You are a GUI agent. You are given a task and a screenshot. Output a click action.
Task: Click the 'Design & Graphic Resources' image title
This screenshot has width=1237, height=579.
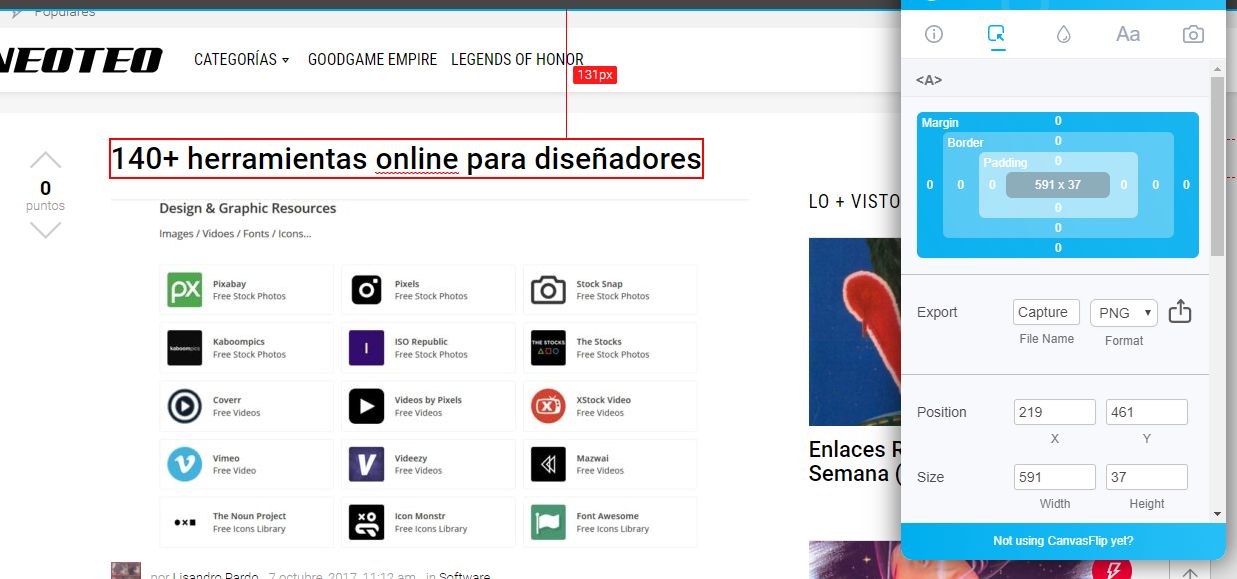coord(248,208)
